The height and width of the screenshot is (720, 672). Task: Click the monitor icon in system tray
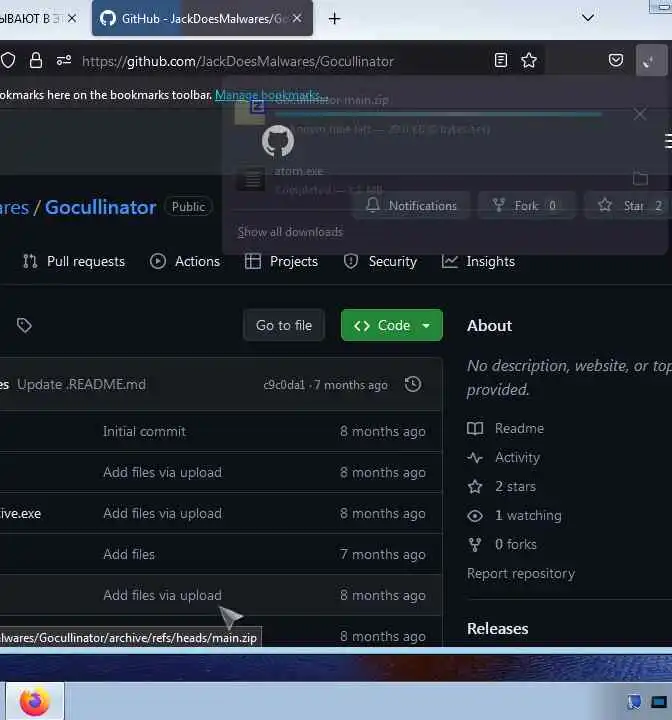[659, 702]
